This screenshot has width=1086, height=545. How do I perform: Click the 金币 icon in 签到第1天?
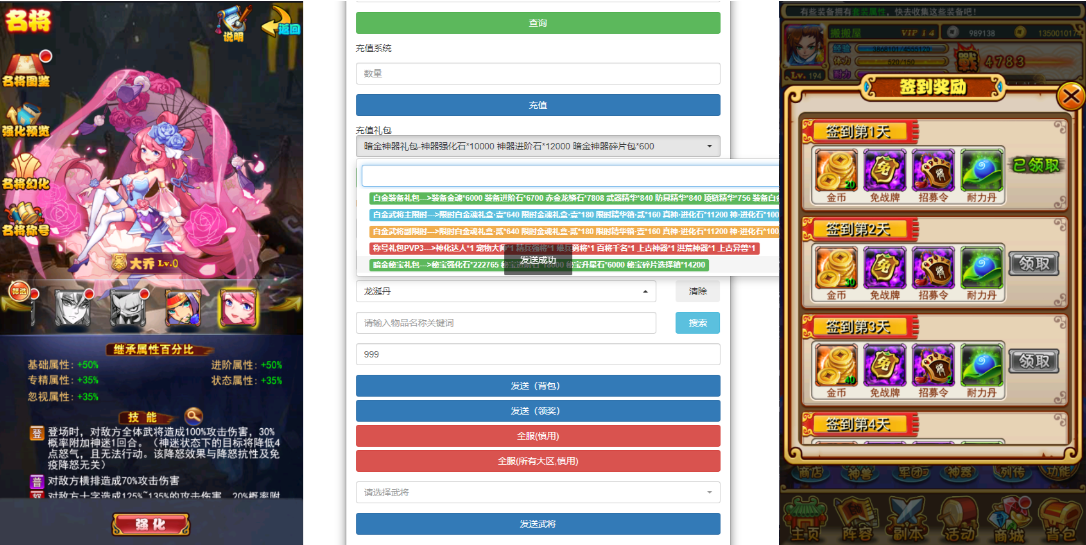tap(835, 168)
